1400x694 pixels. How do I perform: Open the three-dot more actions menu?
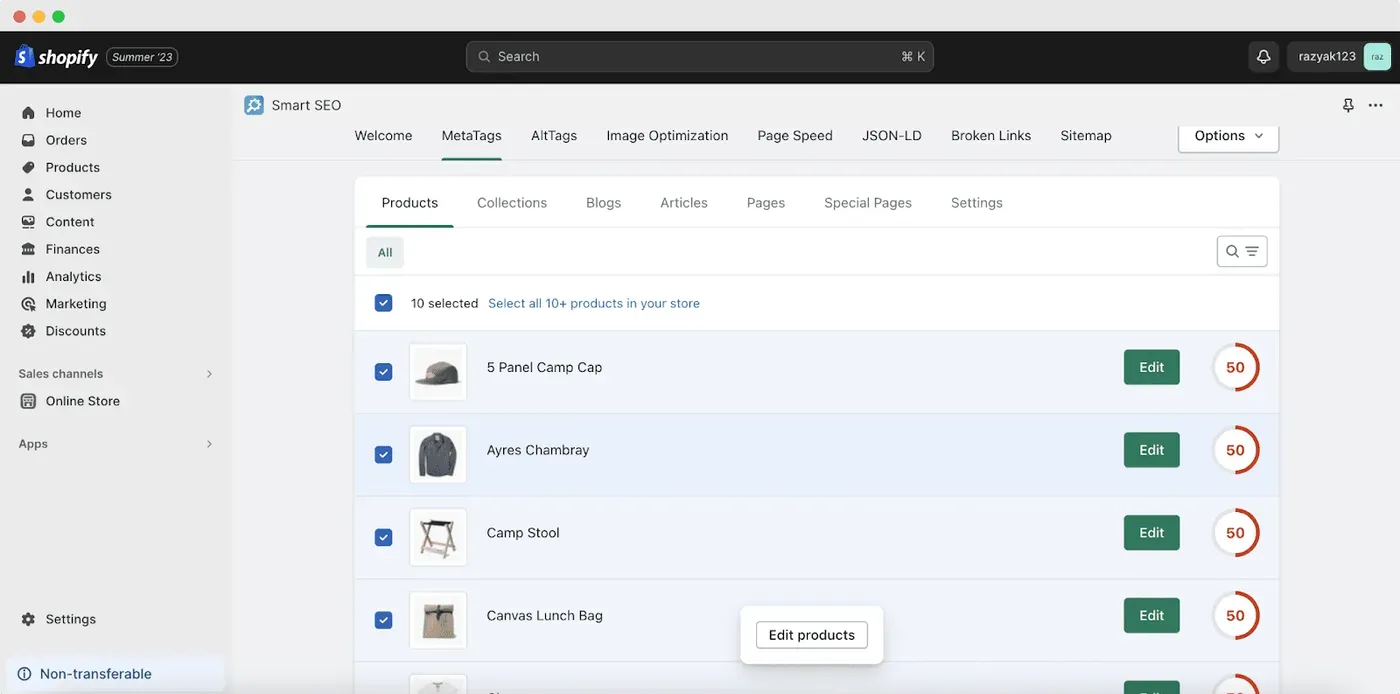click(x=1376, y=105)
